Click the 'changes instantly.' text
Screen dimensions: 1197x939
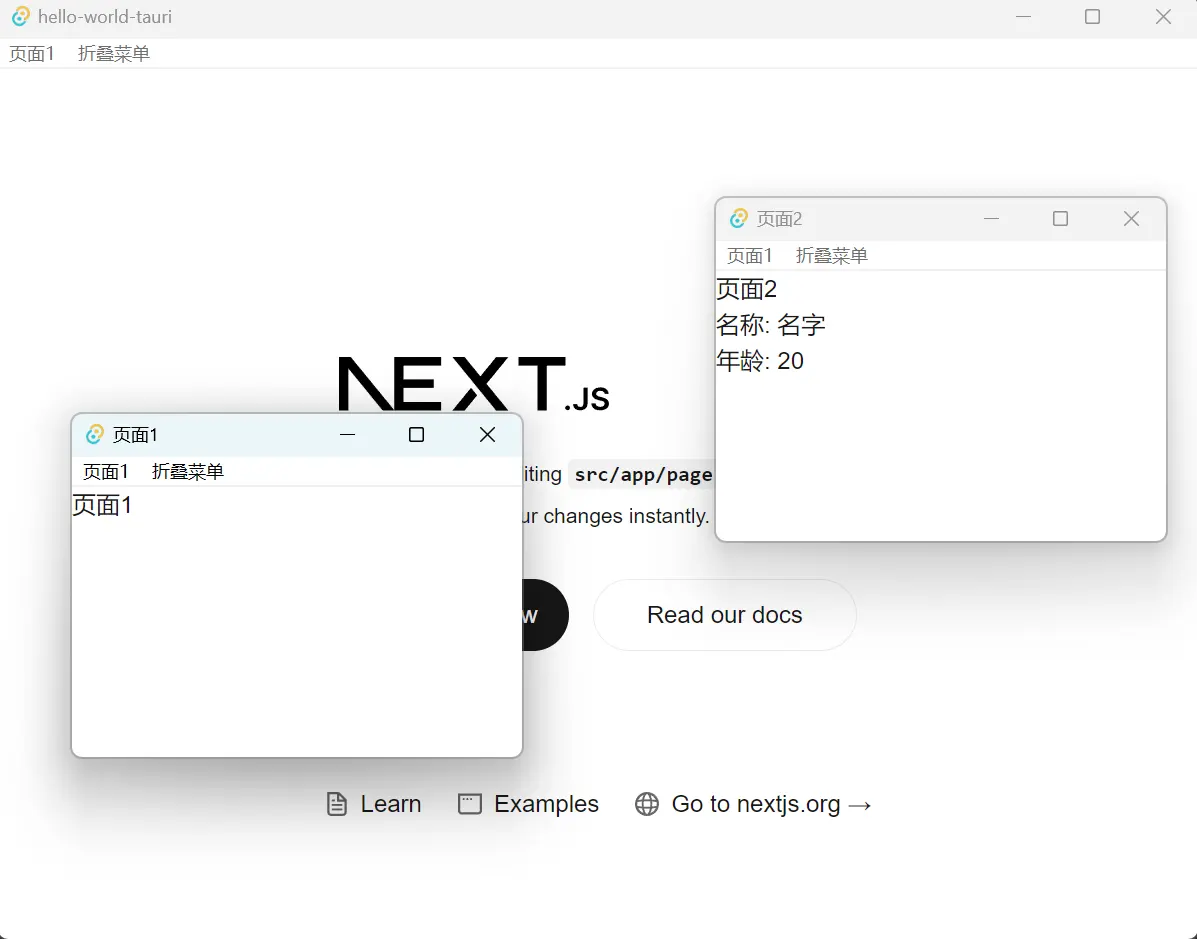626,516
